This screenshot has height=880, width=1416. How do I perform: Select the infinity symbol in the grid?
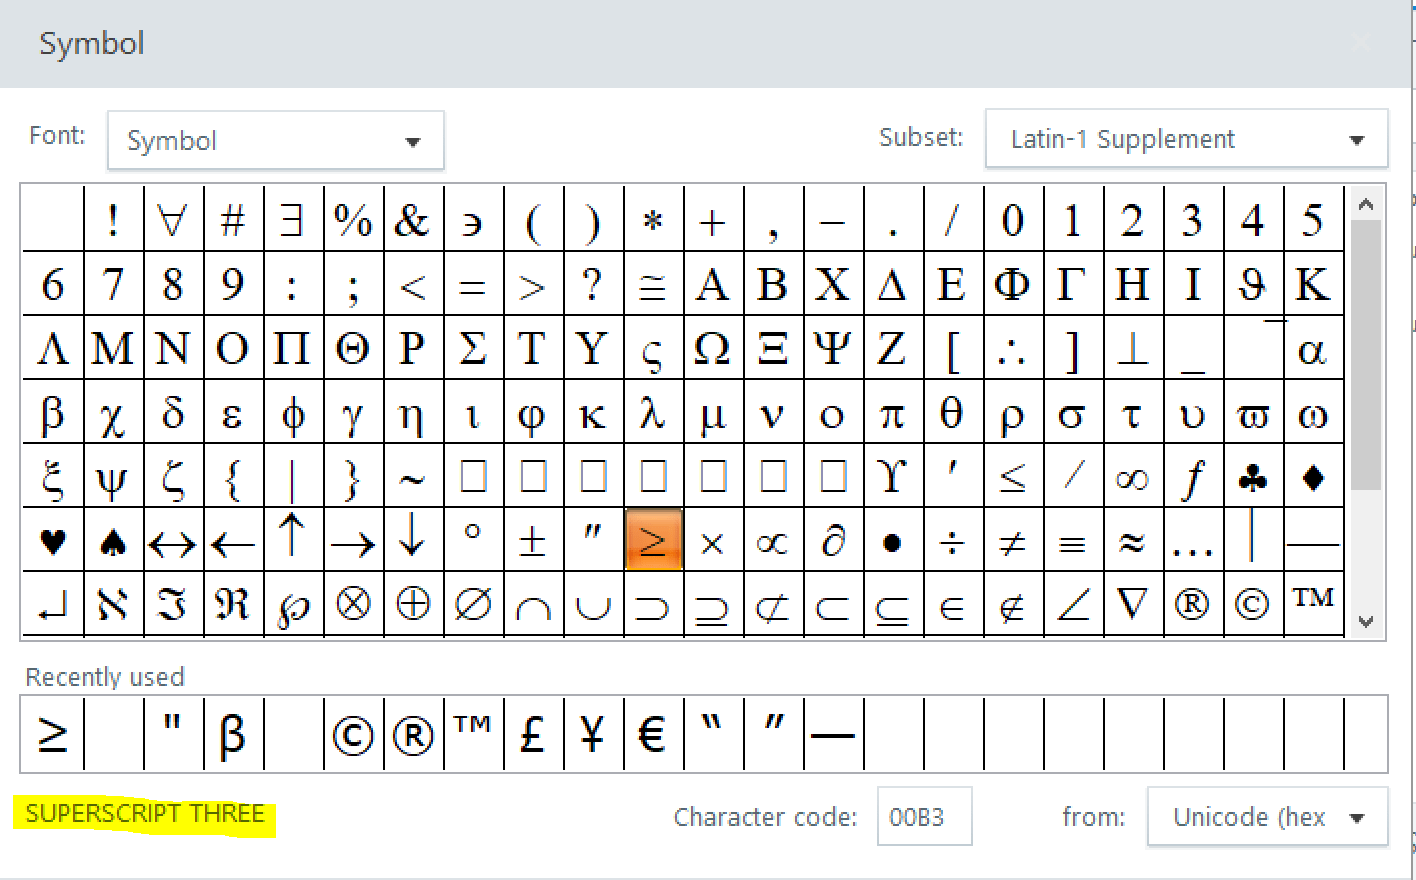(x=1133, y=477)
